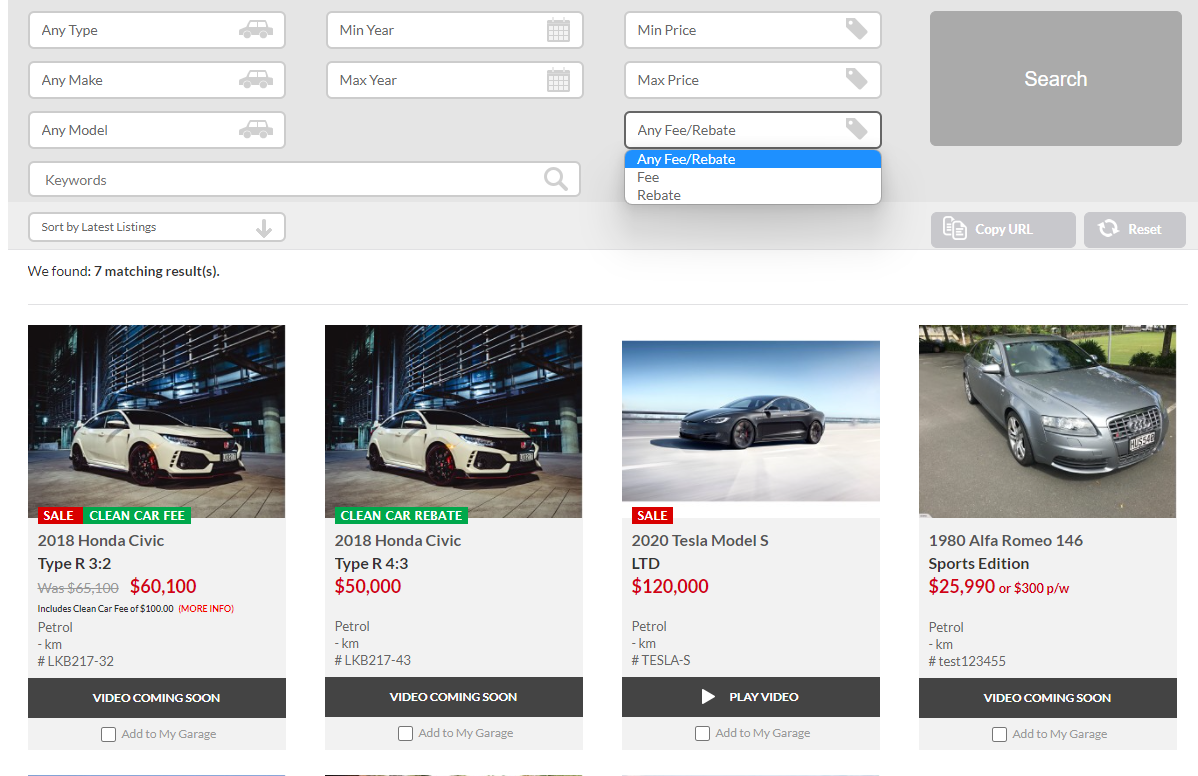This screenshot has height=776, width=1198.
Task: Click VIDEO COMING SOON on Civic Type R 4:3
Action: [454, 697]
